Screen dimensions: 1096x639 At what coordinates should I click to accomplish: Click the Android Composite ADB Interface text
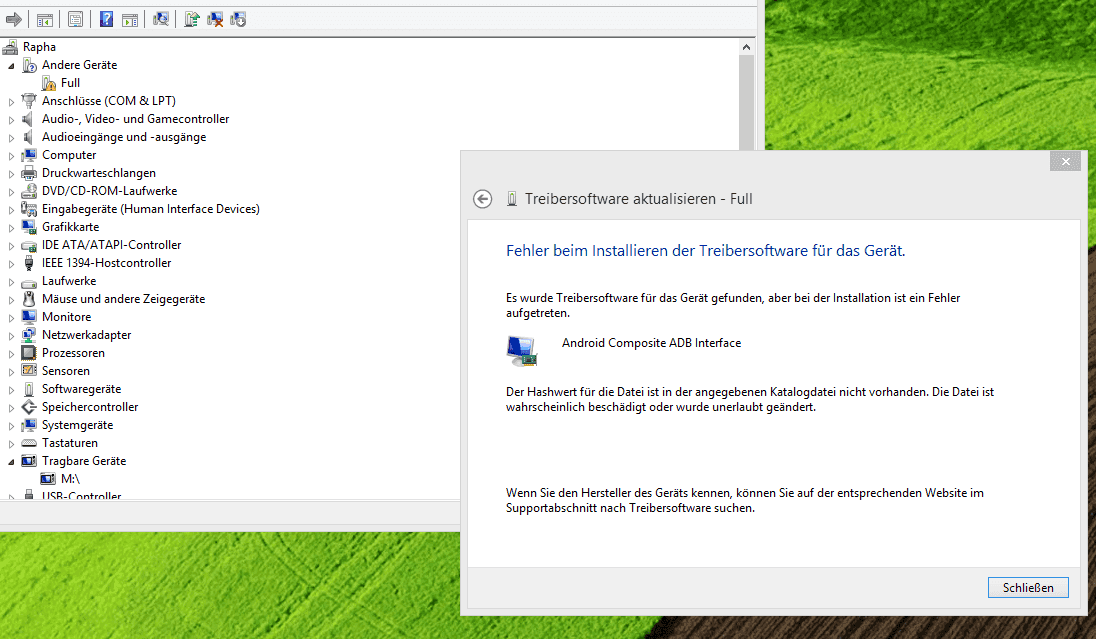point(651,343)
